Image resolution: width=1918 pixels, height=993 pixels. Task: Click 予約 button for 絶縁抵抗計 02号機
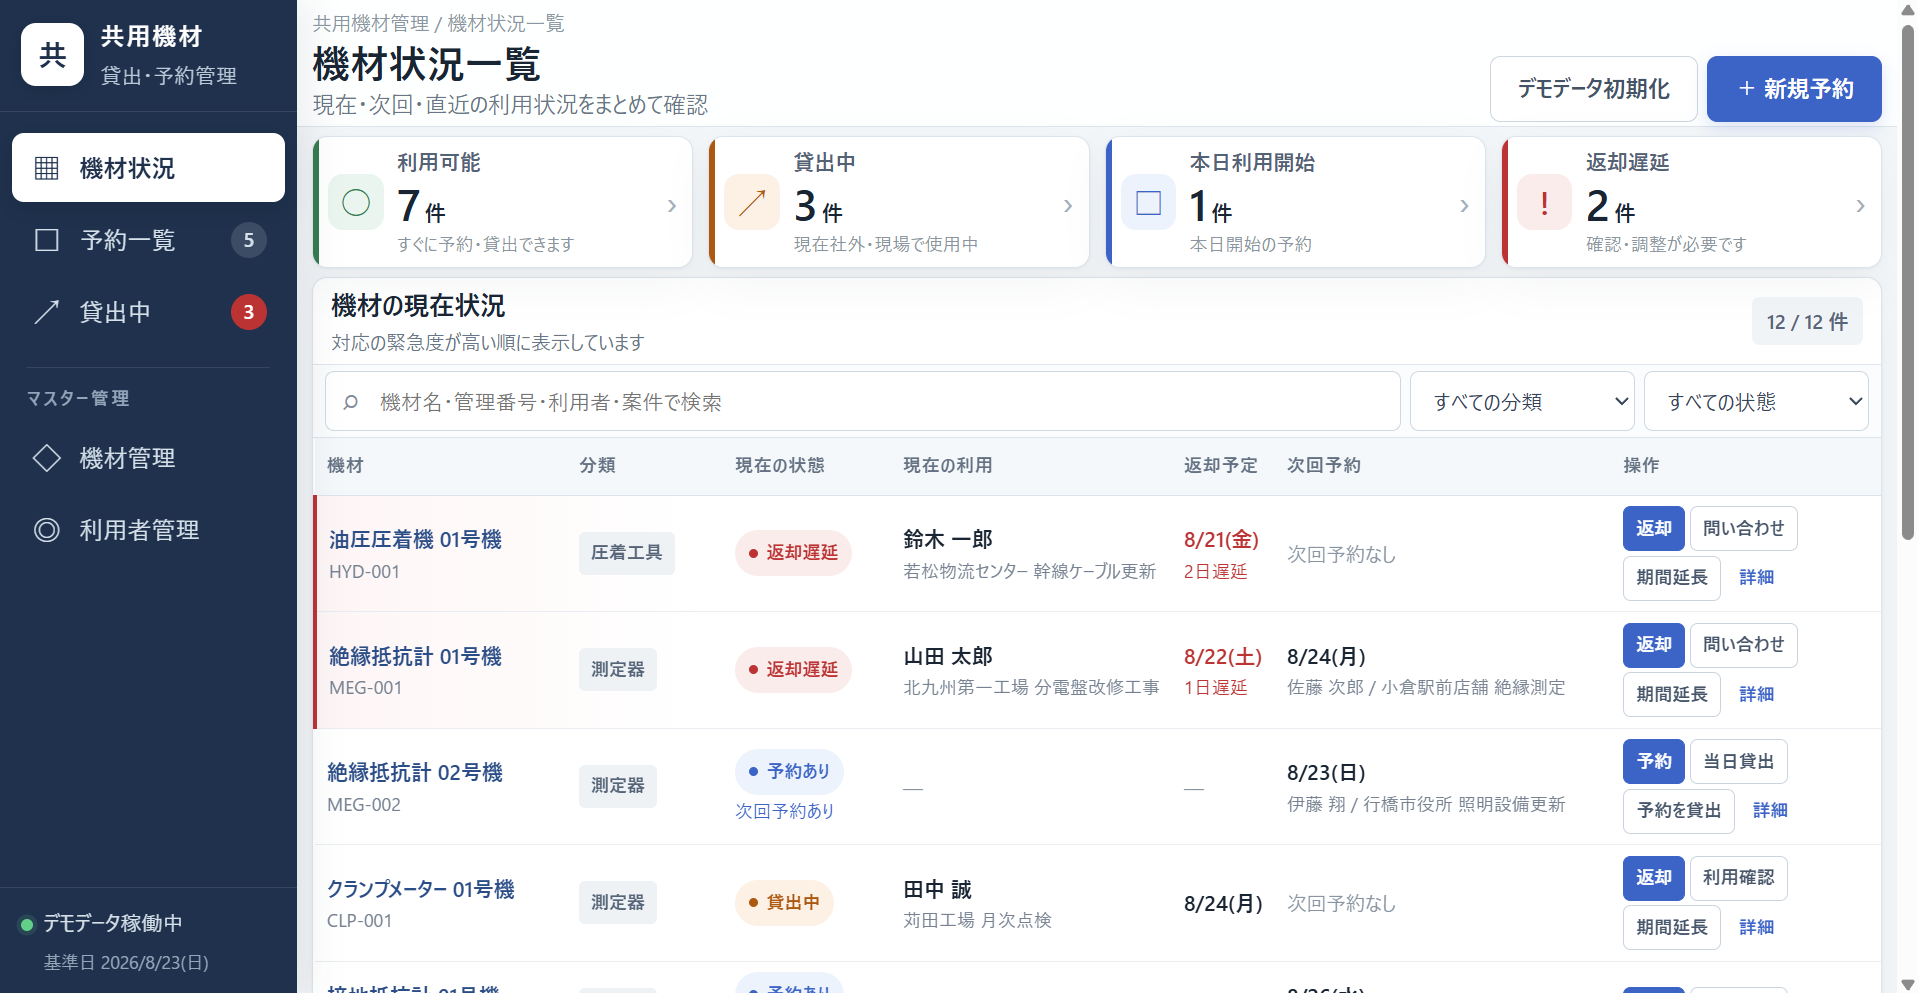click(1654, 762)
